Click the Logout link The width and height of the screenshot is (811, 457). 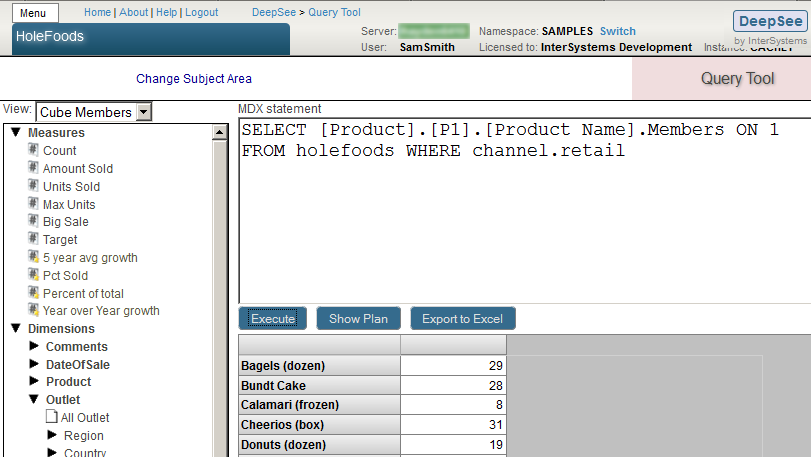(202, 12)
